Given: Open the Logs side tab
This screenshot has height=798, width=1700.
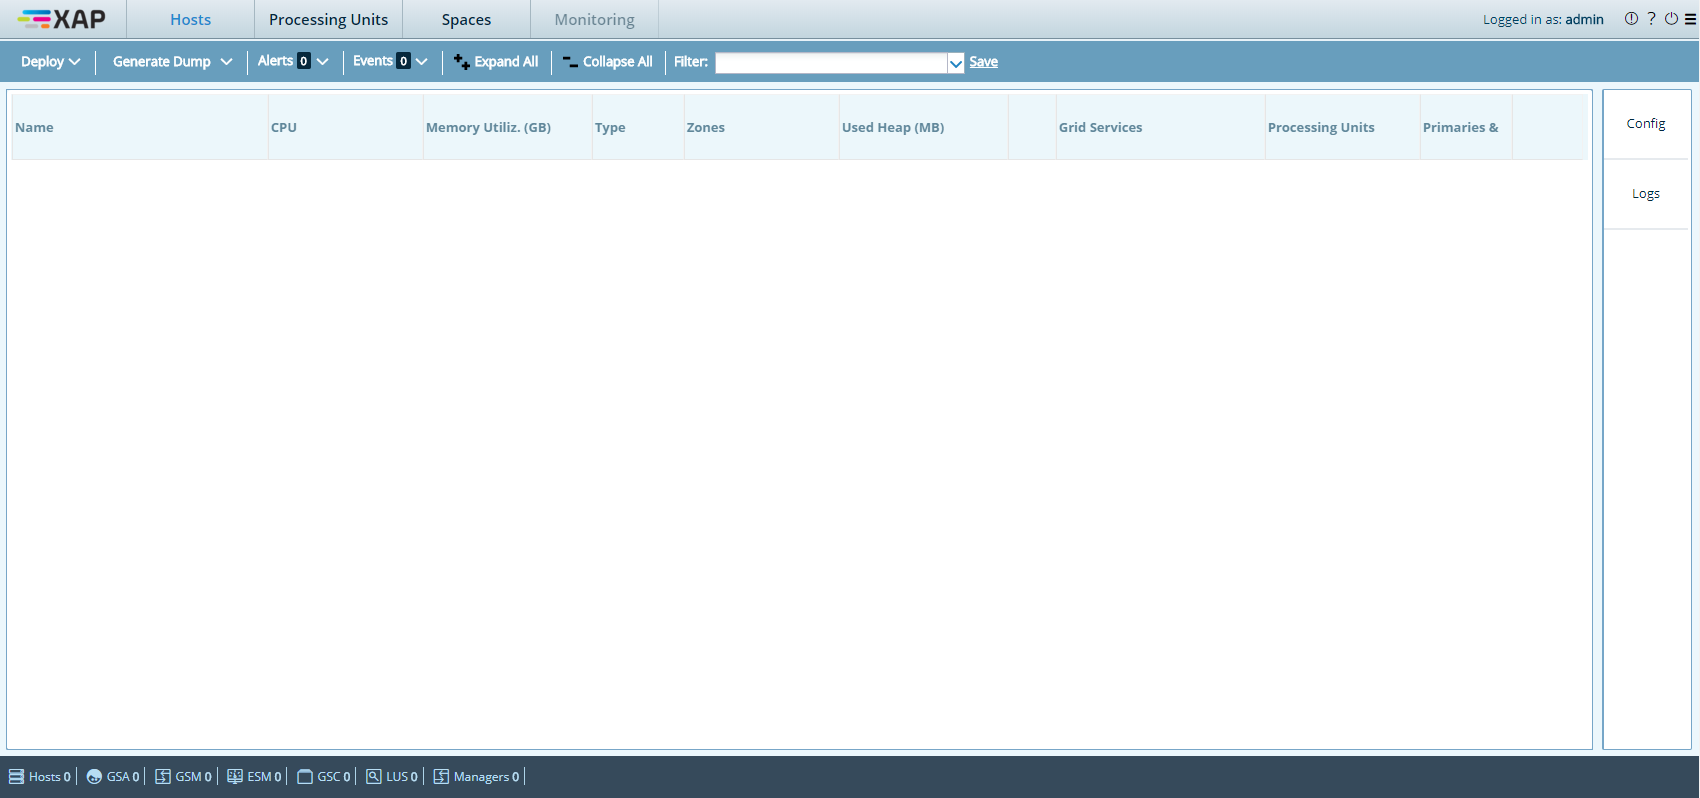Looking at the screenshot, I should click(x=1646, y=194).
